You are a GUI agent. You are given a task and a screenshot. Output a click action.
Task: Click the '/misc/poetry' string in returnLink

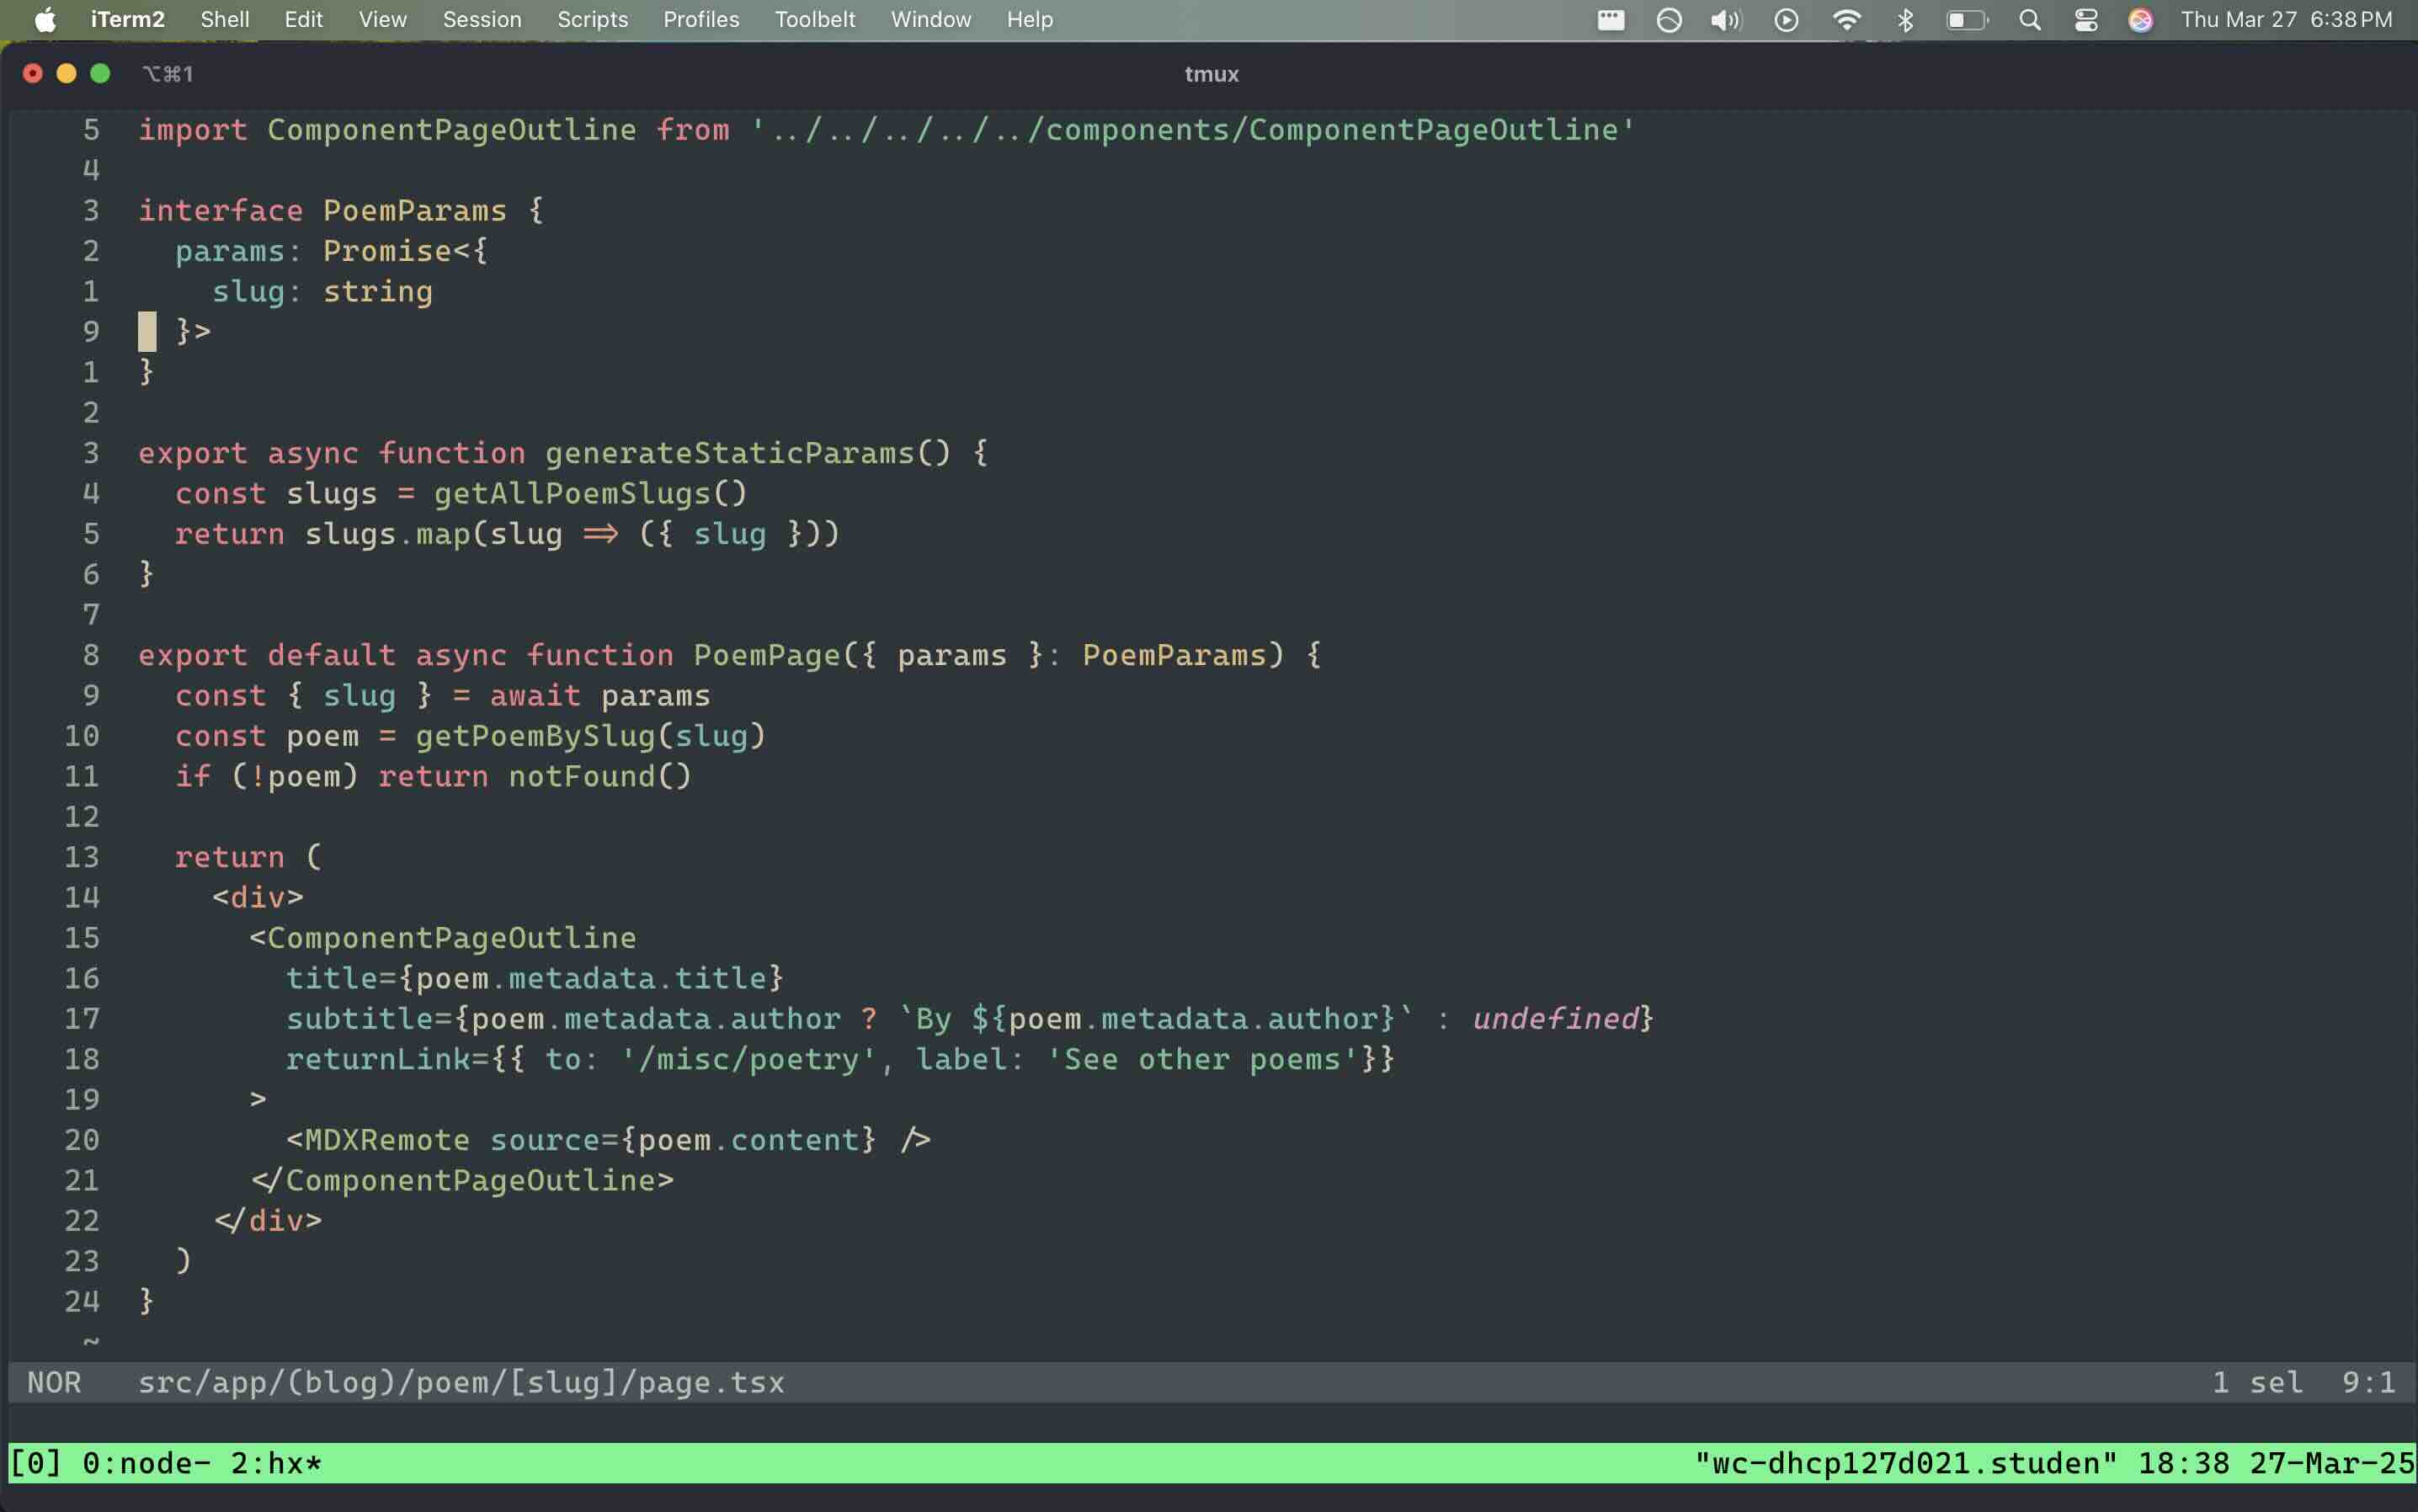tap(748, 1059)
